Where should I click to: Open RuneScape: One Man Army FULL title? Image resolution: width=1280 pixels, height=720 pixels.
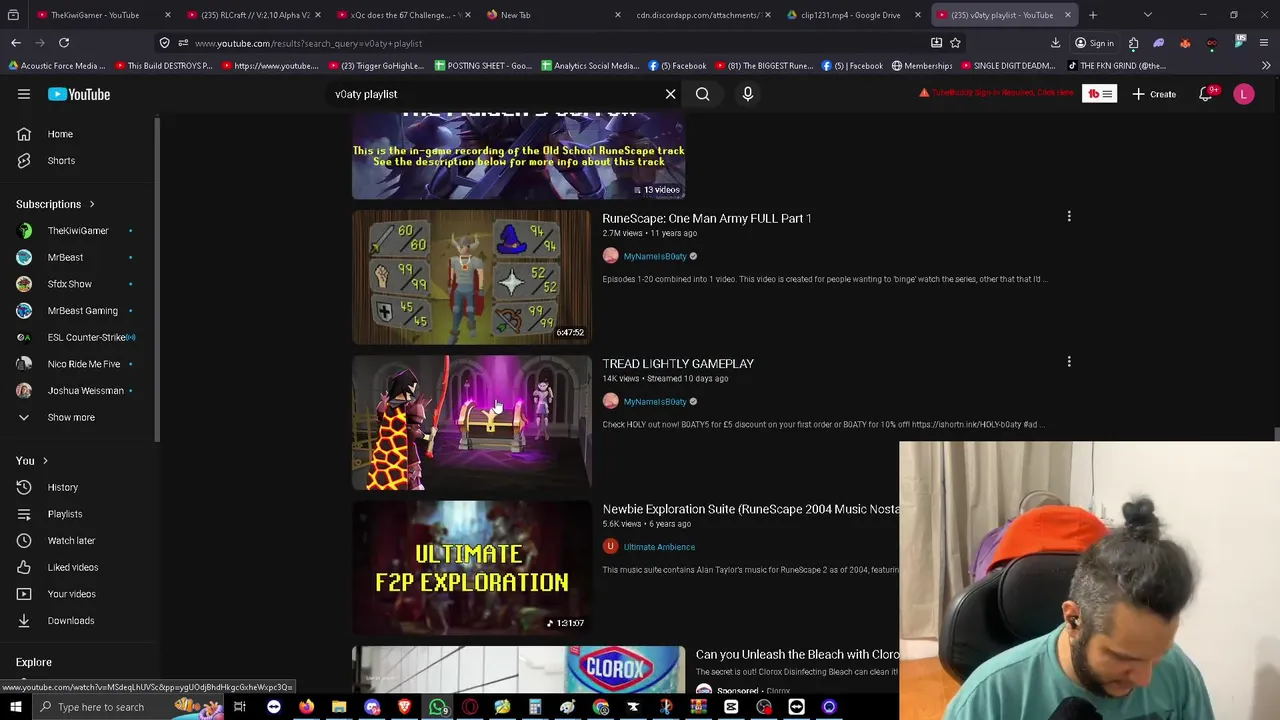click(706, 218)
